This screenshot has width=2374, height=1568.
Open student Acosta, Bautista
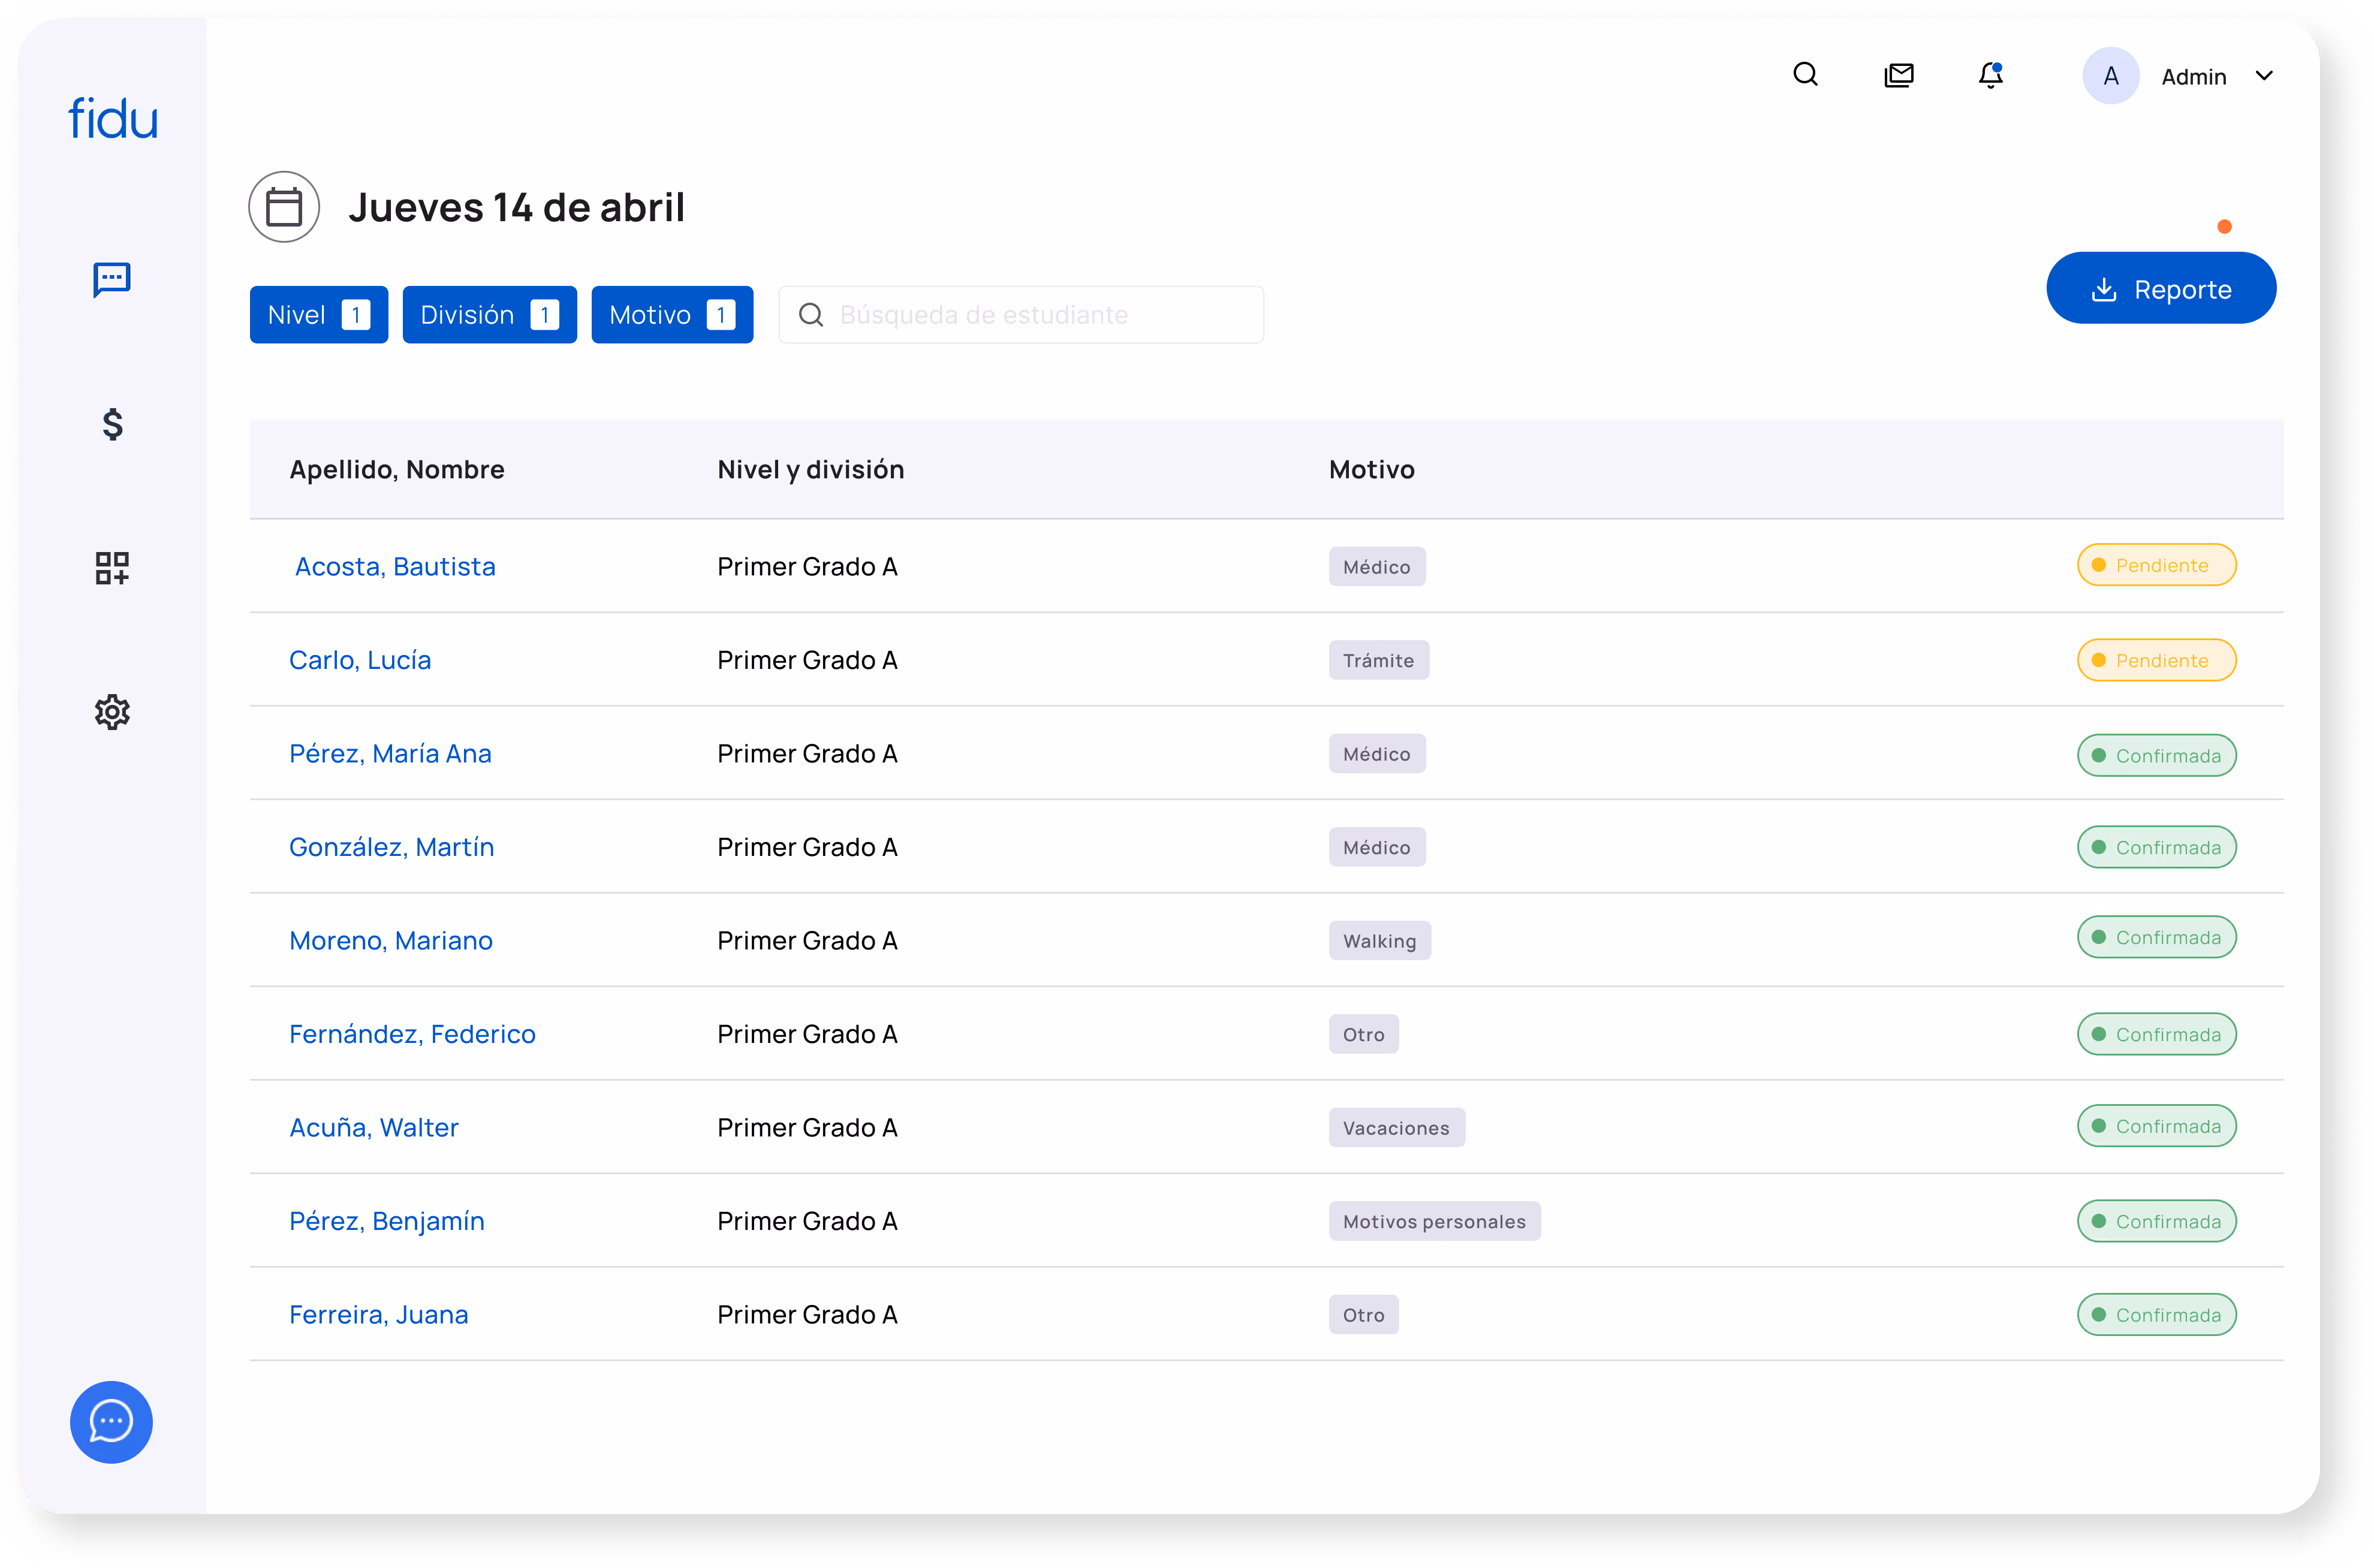[x=395, y=567]
